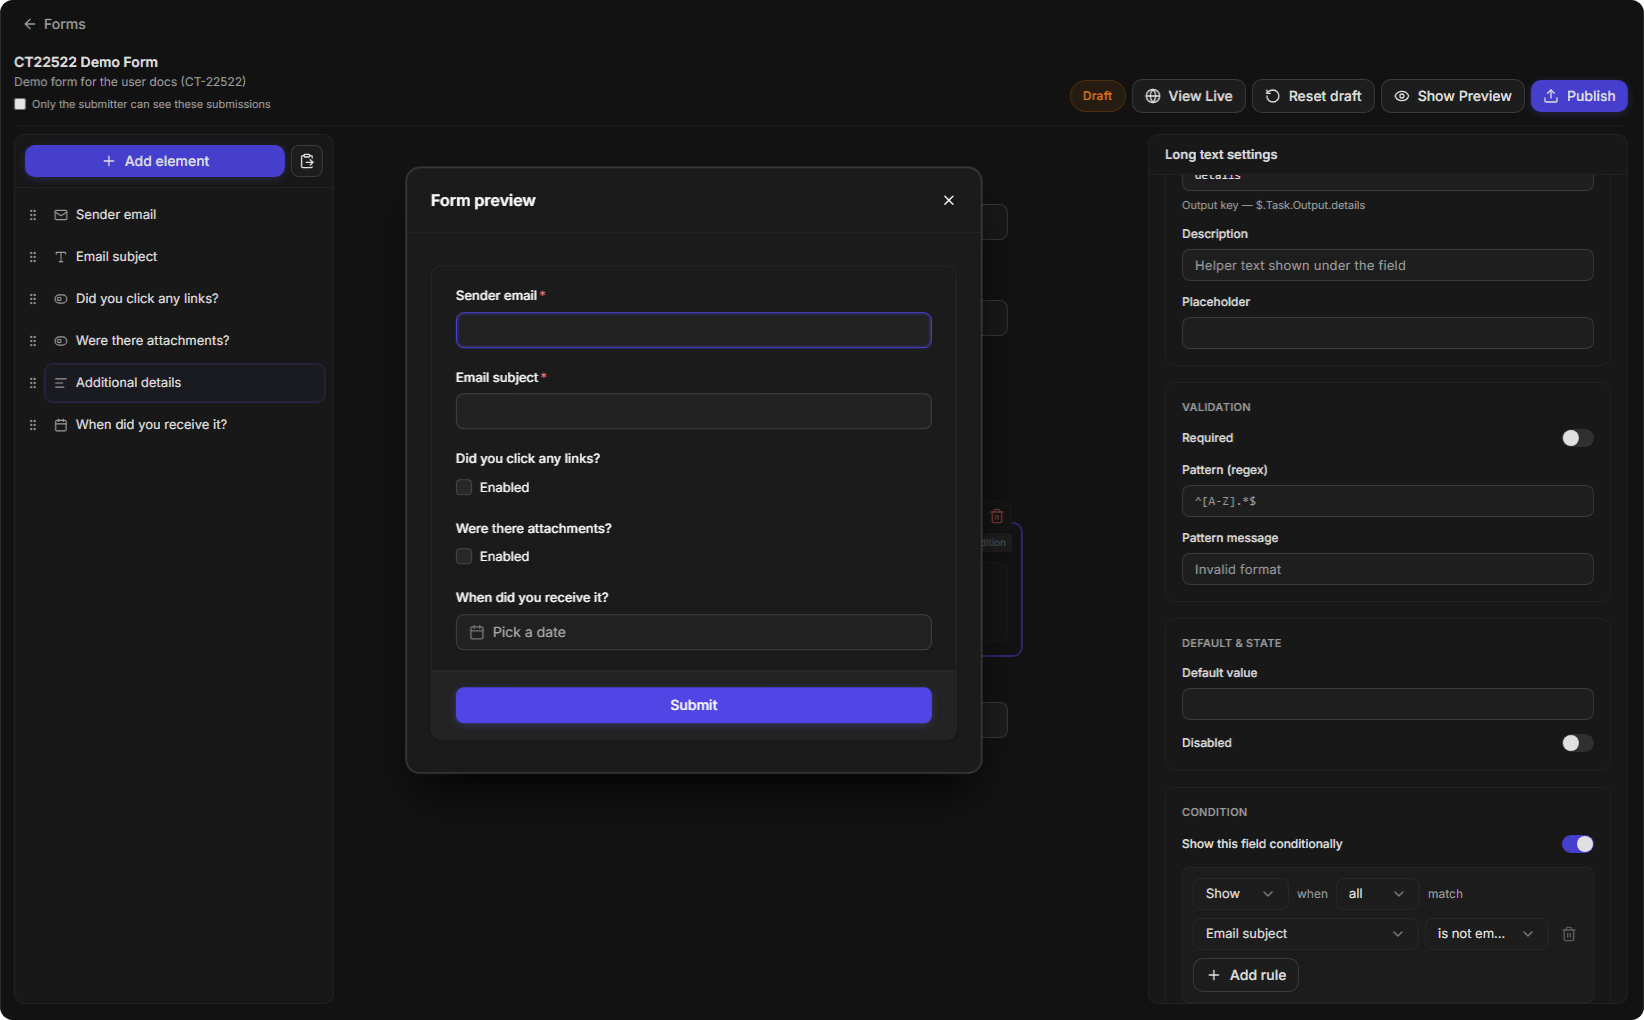Click the View Live button
The width and height of the screenshot is (1644, 1020).
coord(1188,96)
